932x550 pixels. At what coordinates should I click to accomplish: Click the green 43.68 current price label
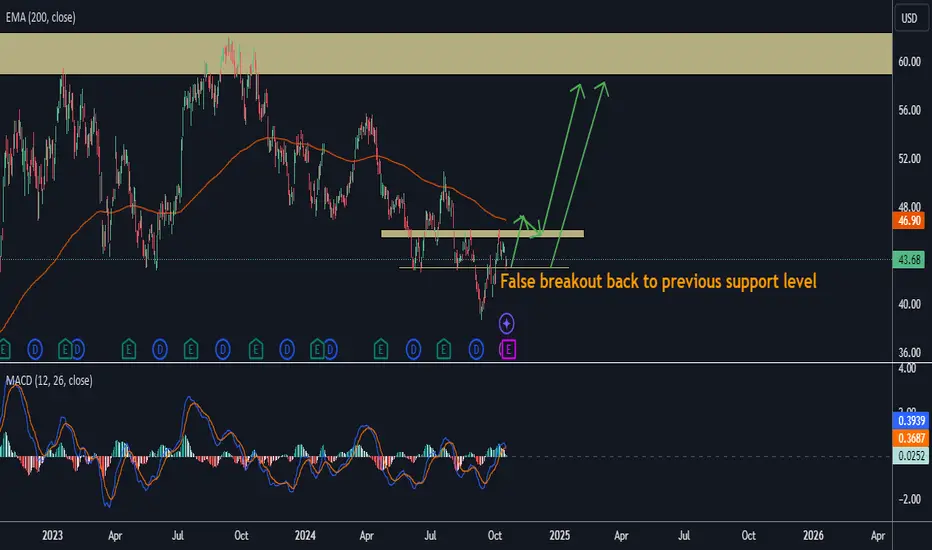click(x=908, y=260)
